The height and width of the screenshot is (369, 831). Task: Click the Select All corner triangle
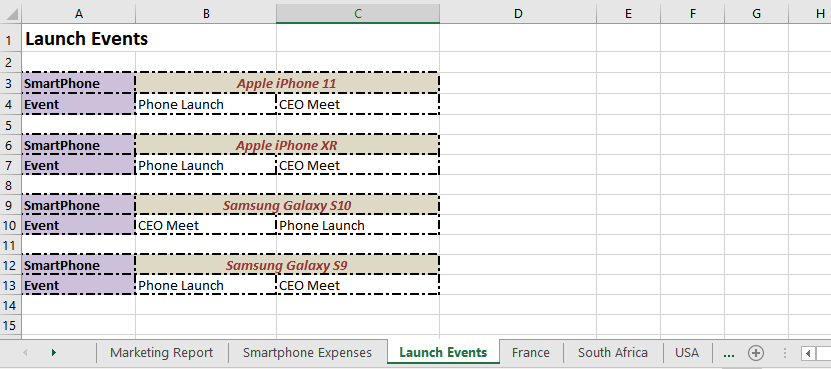point(11,14)
